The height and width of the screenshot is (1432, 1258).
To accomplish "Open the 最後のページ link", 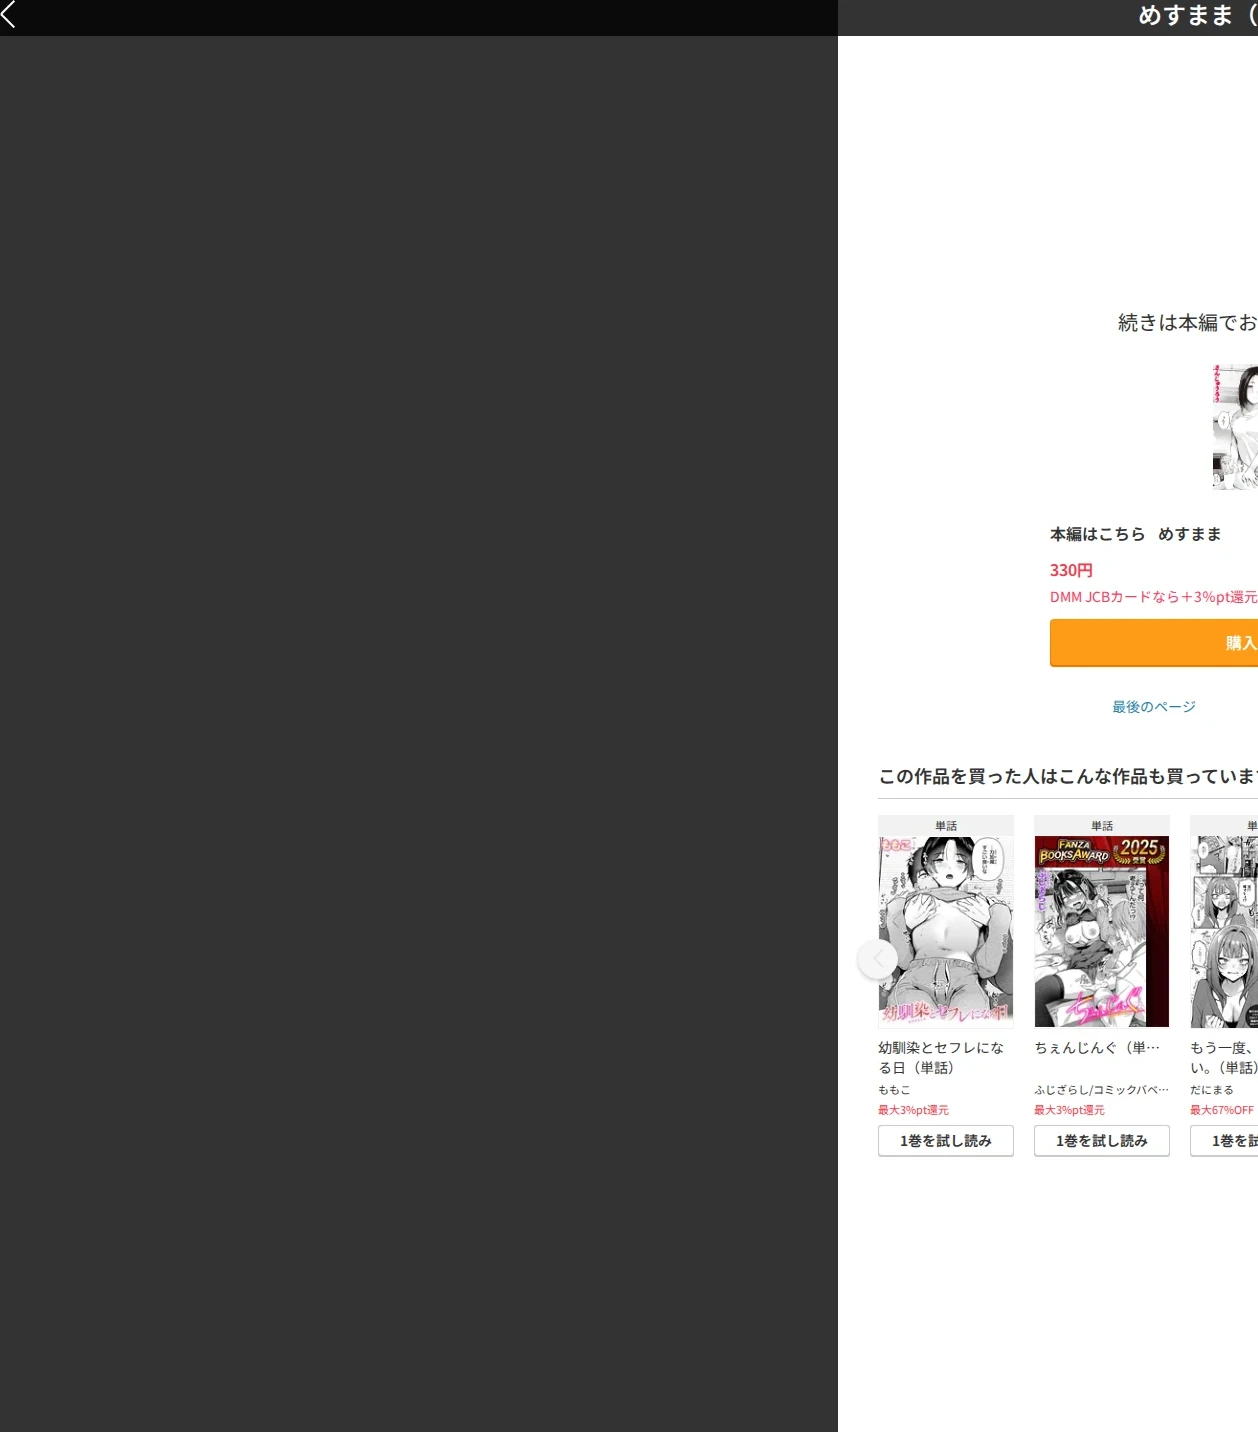I will click(1154, 707).
